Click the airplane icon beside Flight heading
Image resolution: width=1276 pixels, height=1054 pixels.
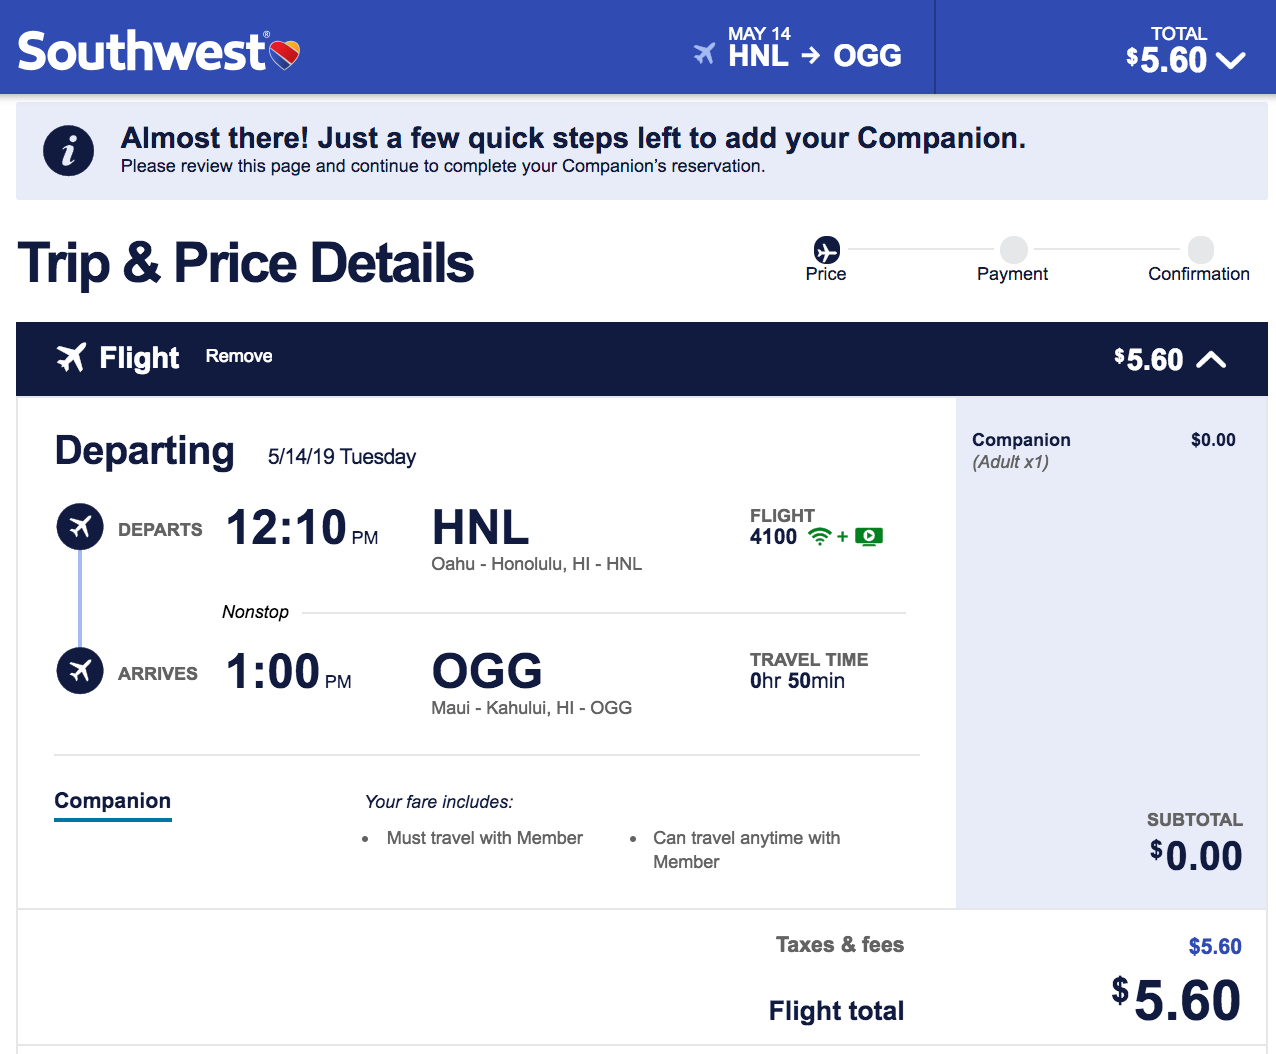[71, 357]
